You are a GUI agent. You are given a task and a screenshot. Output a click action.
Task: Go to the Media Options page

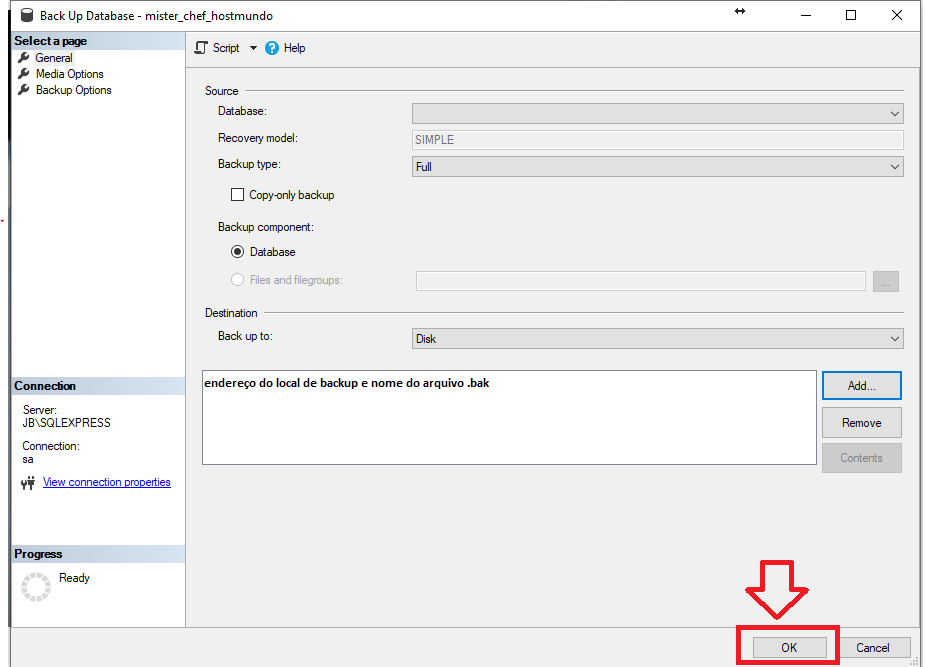point(69,74)
